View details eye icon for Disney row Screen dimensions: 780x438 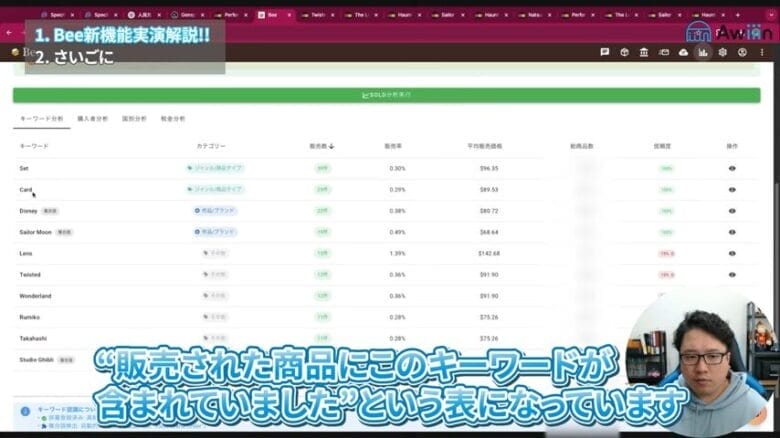point(732,211)
